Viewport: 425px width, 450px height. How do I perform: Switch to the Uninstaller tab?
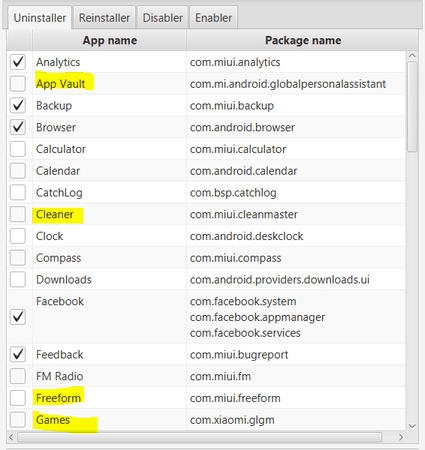[x=39, y=18]
